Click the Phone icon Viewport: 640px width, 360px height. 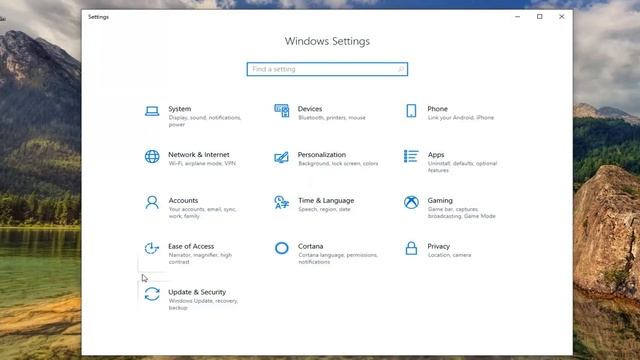(411, 111)
